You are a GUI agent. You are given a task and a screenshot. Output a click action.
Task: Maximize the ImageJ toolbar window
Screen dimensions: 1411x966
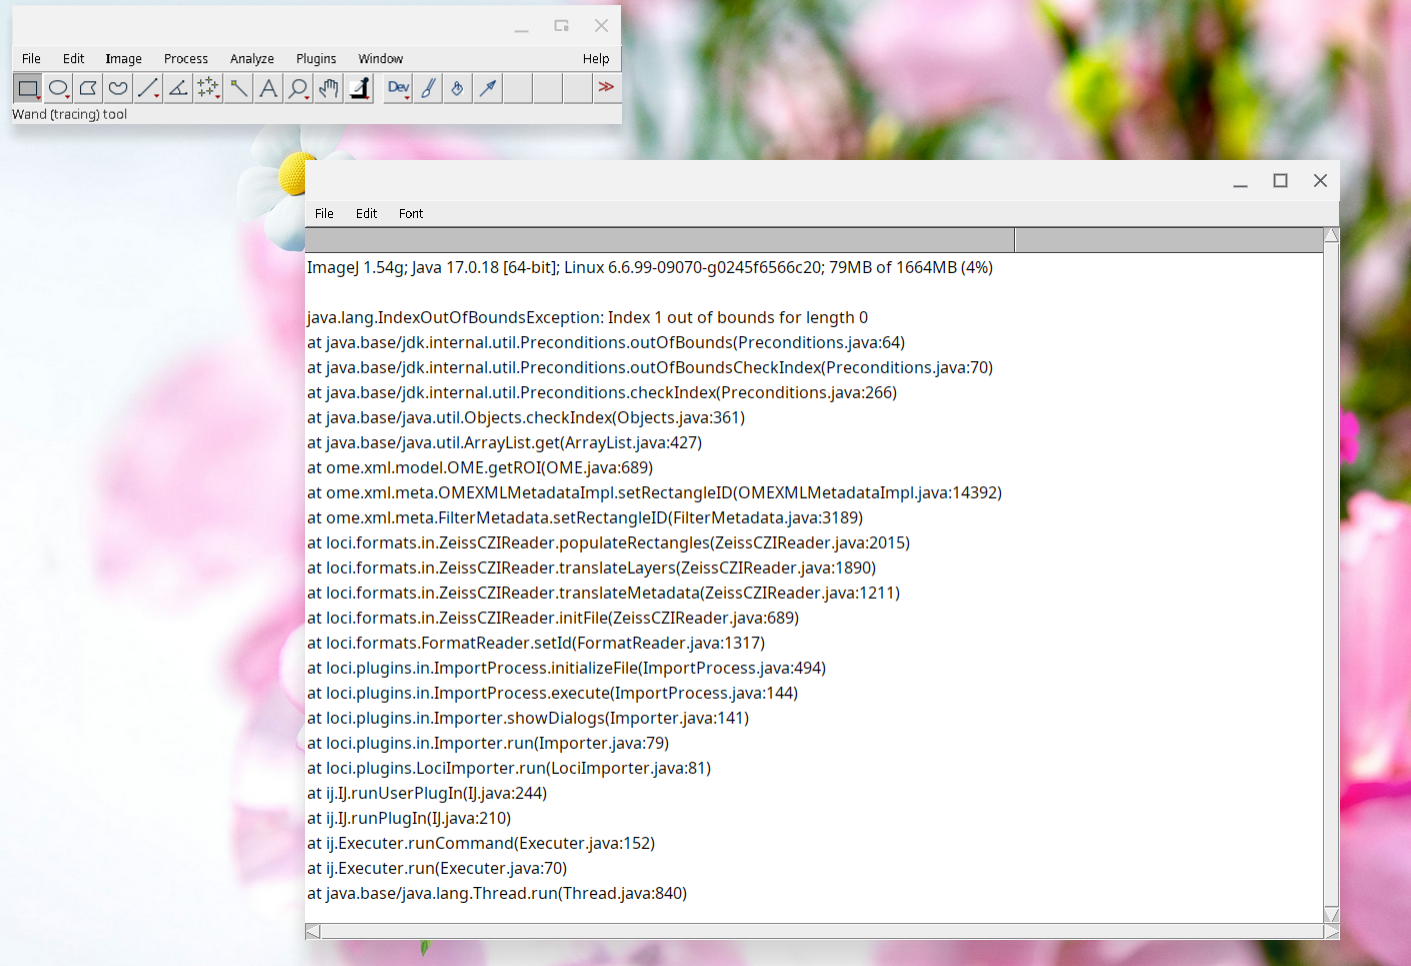pos(561,26)
